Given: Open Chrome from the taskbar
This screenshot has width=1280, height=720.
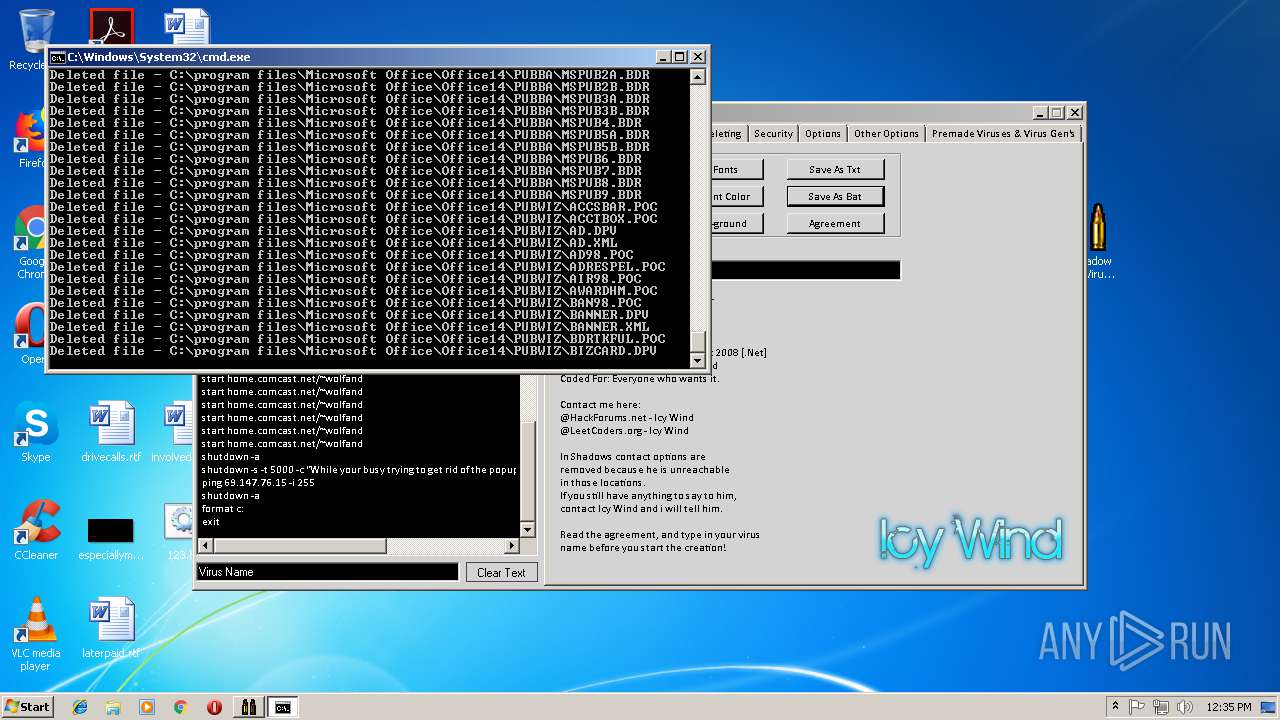Looking at the screenshot, I should (x=180, y=707).
